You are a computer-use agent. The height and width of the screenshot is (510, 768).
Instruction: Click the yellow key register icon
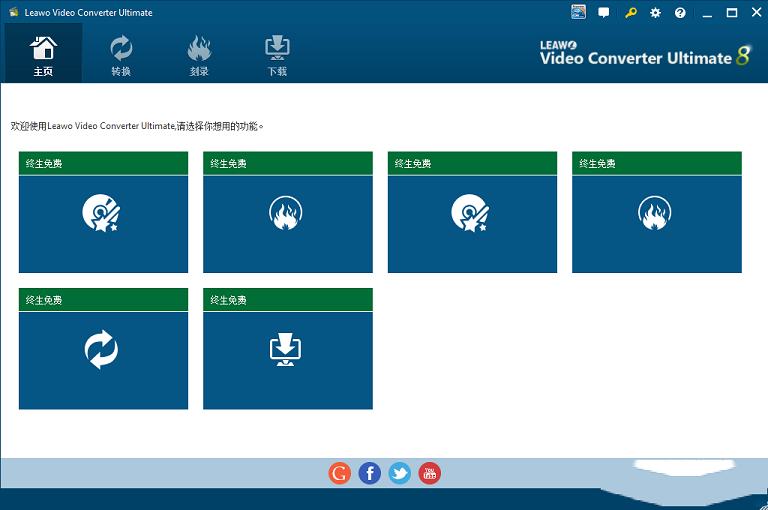click(630, 13)
